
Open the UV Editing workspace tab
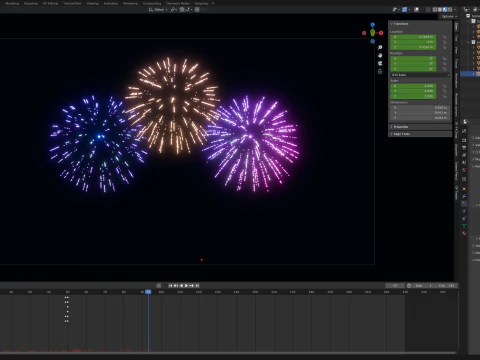point(50,3)
